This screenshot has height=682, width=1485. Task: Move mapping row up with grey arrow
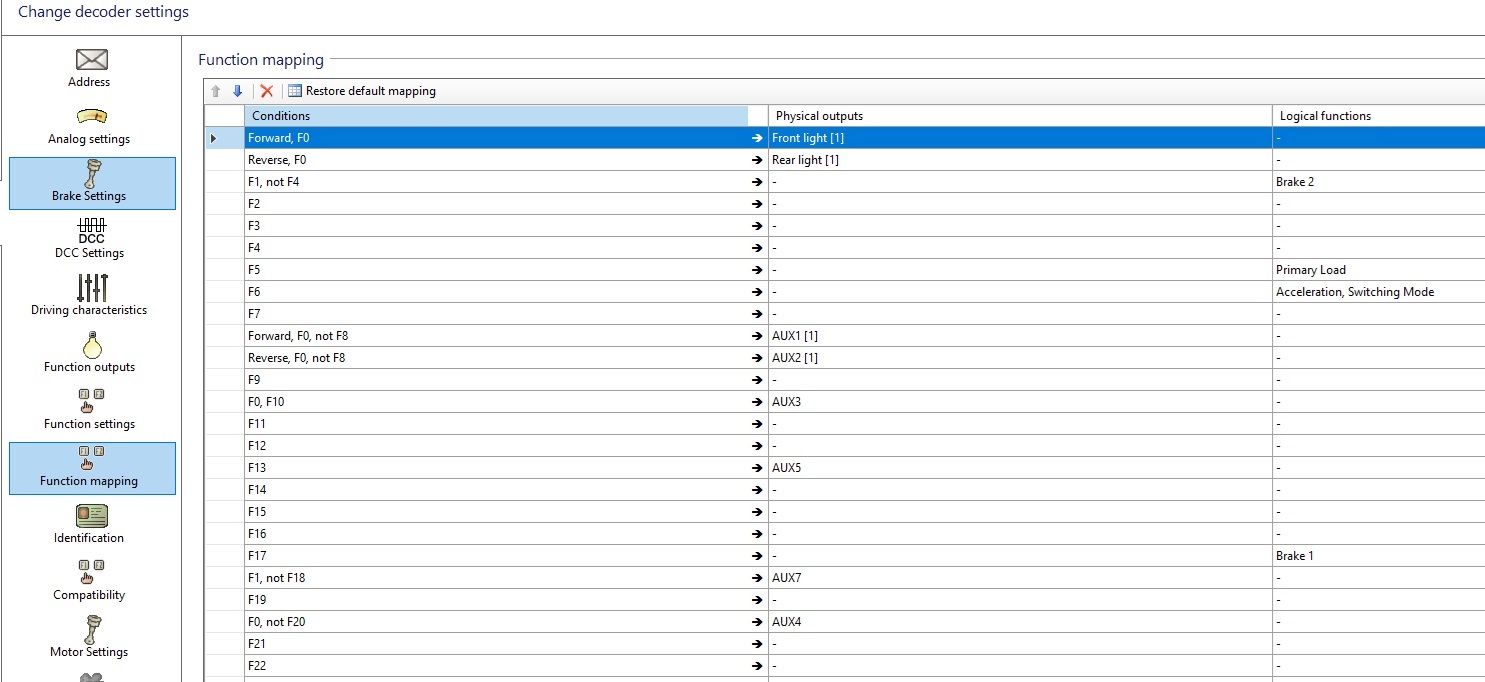tap(215, 91)
